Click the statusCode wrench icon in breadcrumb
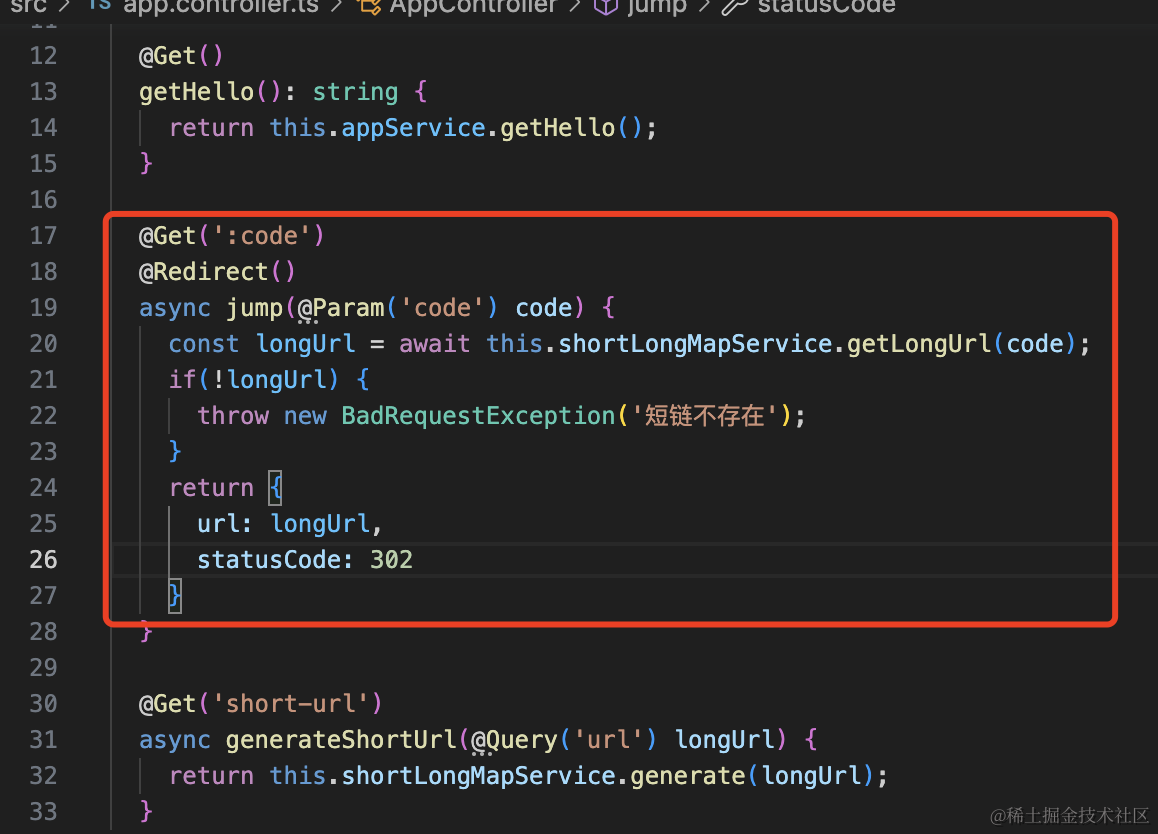Image resolution: width=1158 pixels, height=834 pixels. point(734,6)
